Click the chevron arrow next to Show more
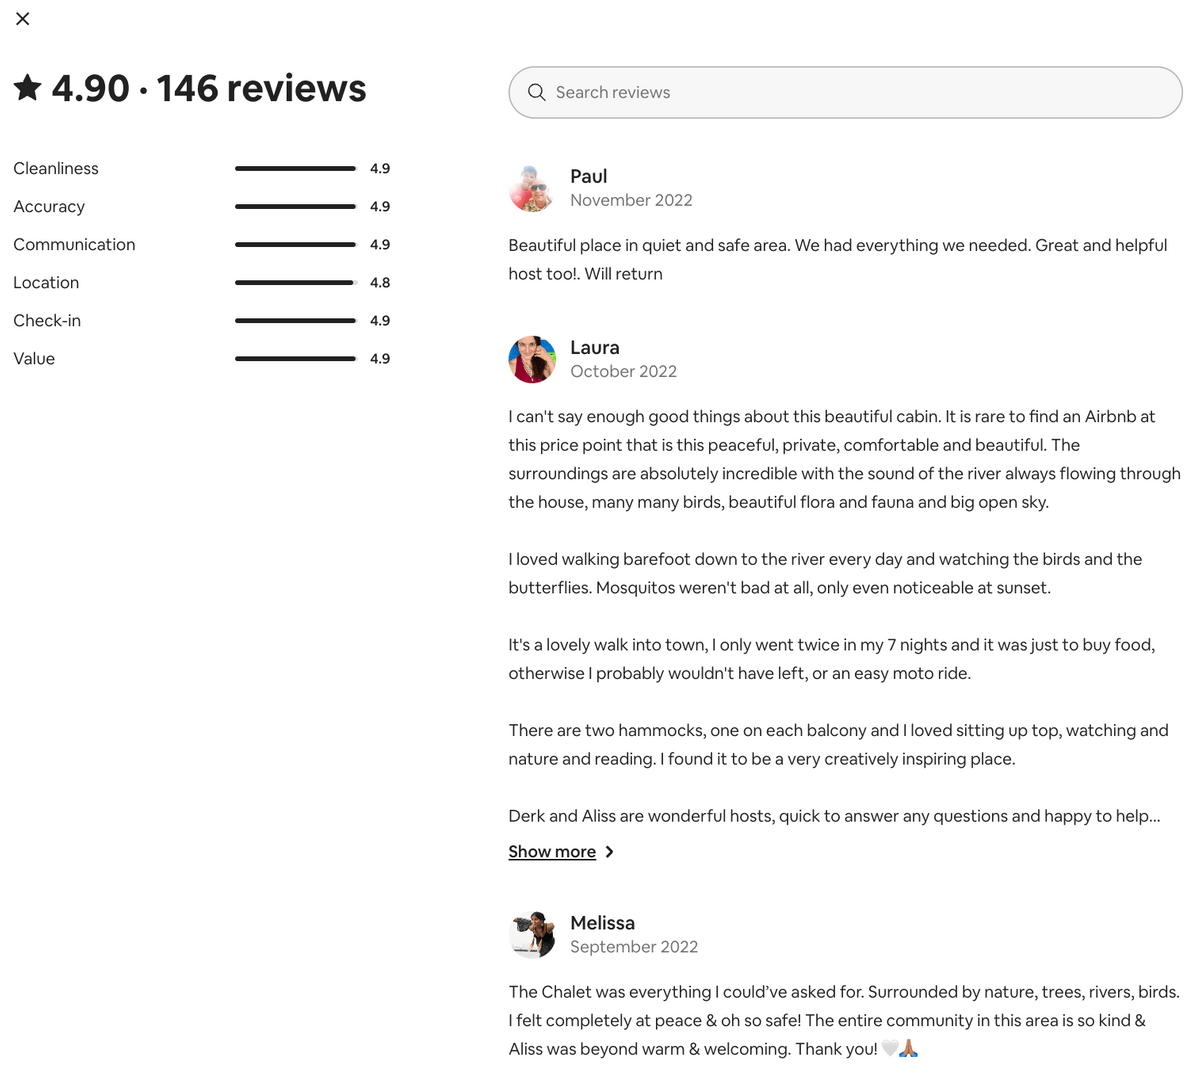Screen dimensions: 1200x1081 click(x=610, y=852)
